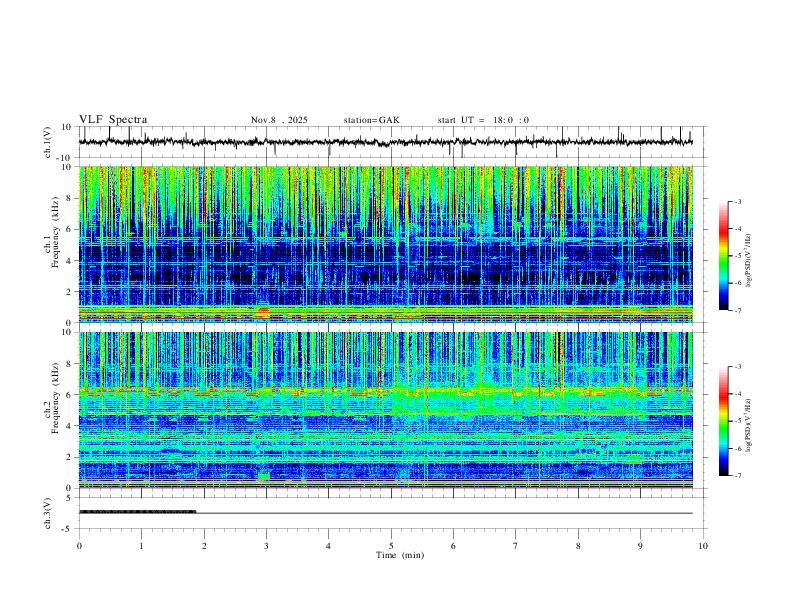Image resolution: width=792 pixels, height=612 pixels.
Task: Click the "start UT = 18: 0 : 0" text
Action: (x=483, y=120)
